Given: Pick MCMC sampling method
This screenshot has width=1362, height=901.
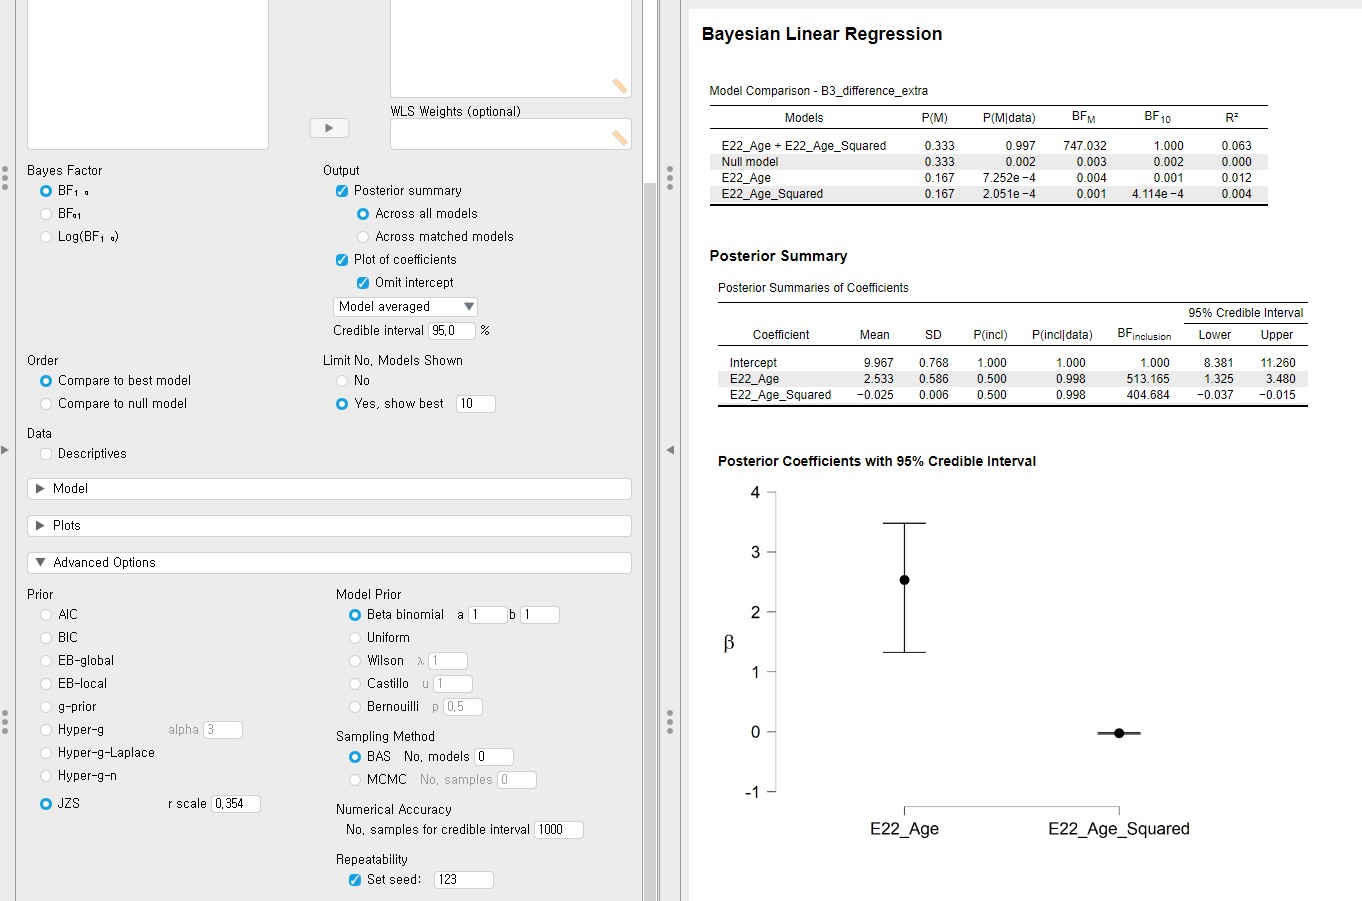Looking at the screenshot, I should [x=355, y=780].
